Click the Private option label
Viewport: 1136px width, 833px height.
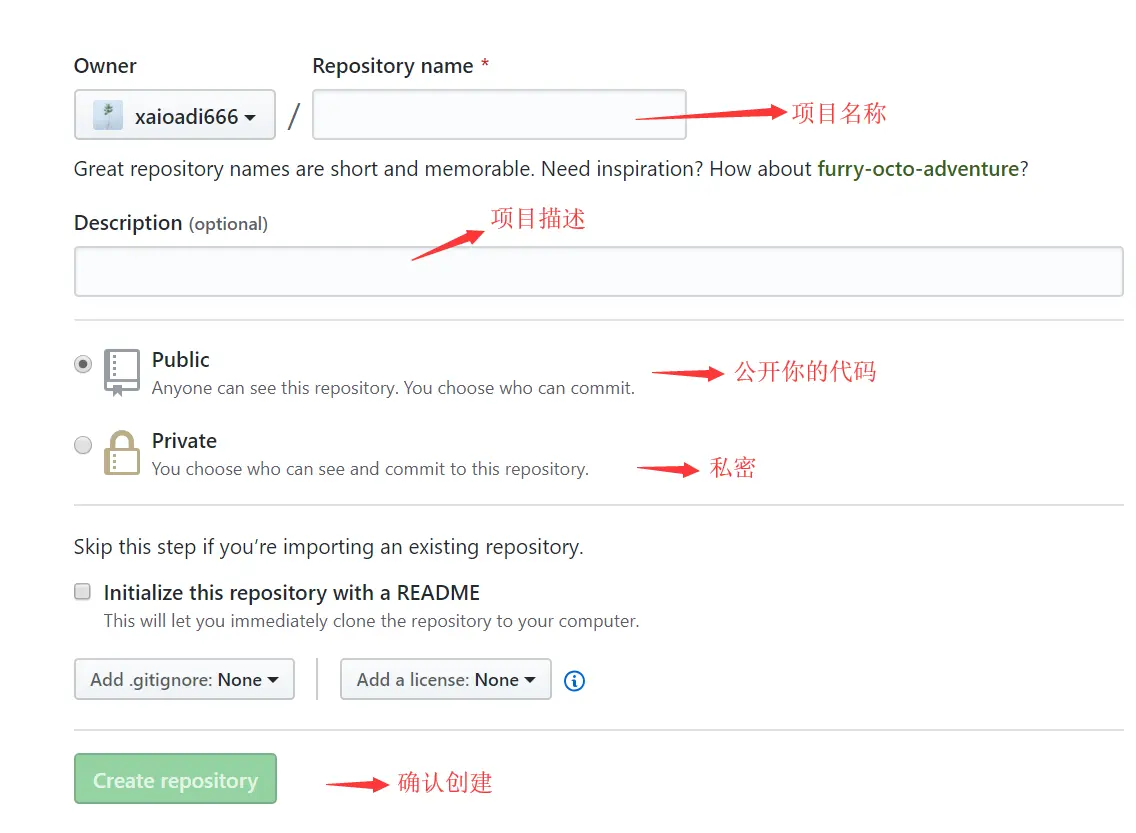click(184, 441)
